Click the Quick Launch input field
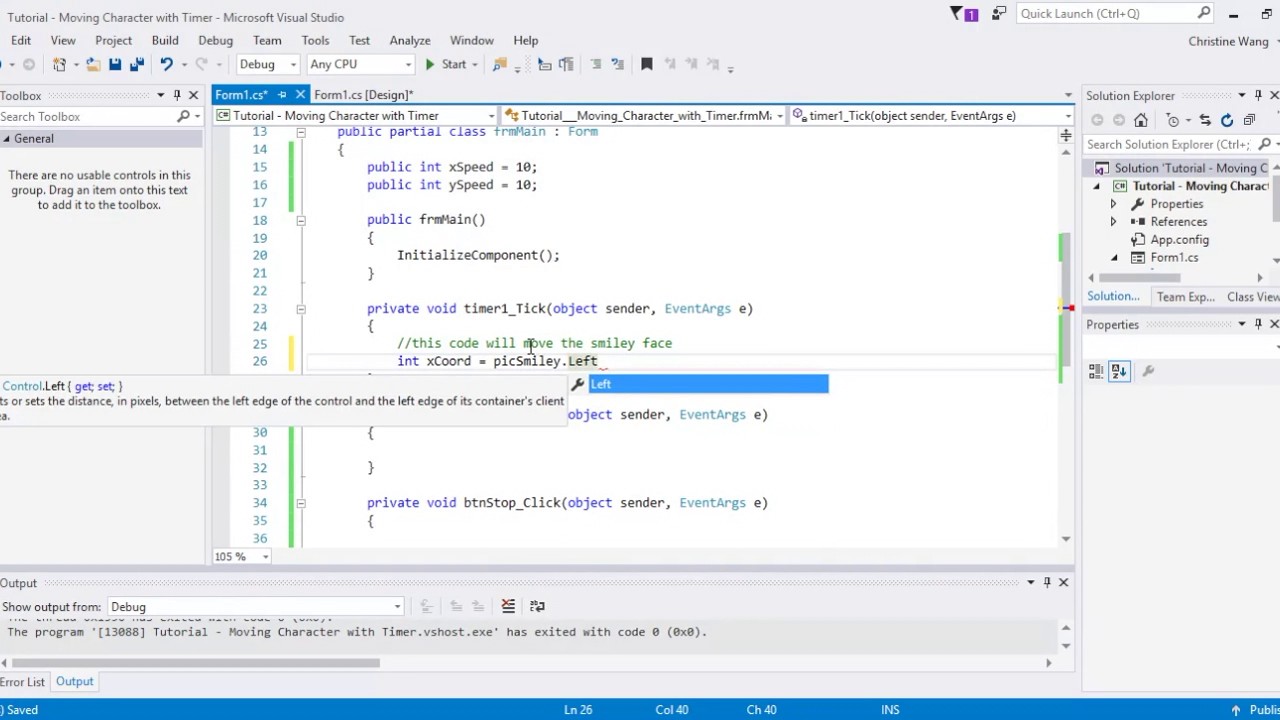 1105,14
